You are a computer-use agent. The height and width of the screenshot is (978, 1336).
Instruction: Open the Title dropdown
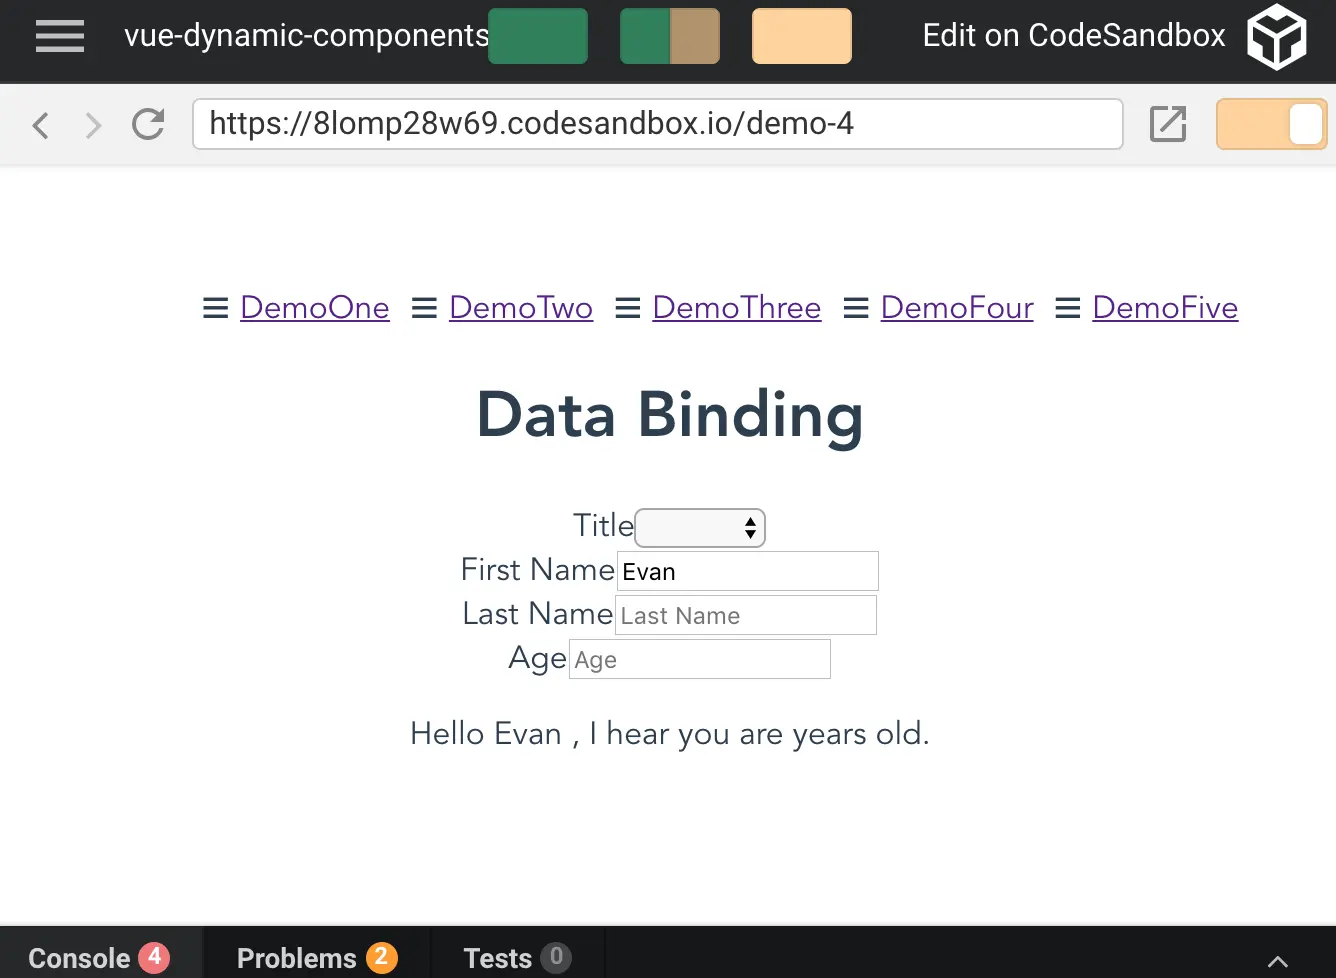[x=700, y=528]
